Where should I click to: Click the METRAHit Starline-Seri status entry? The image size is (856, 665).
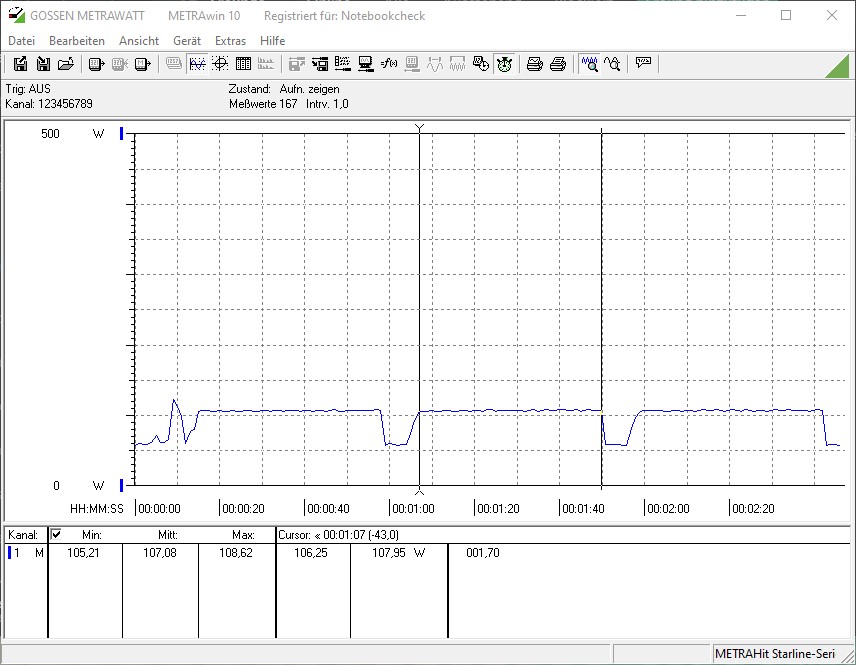coord(775,654)
